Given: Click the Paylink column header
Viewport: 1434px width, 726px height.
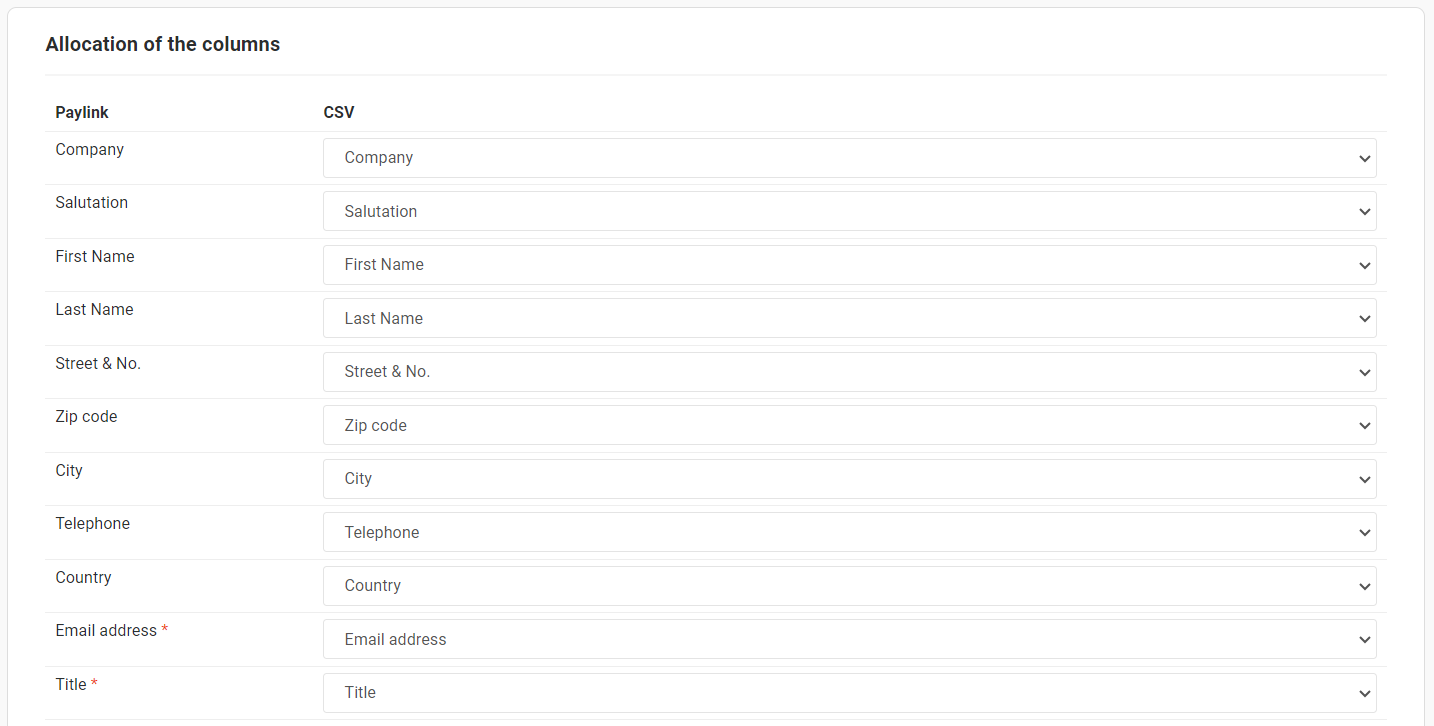Looking at the screenshot, I should click(82, 112).
